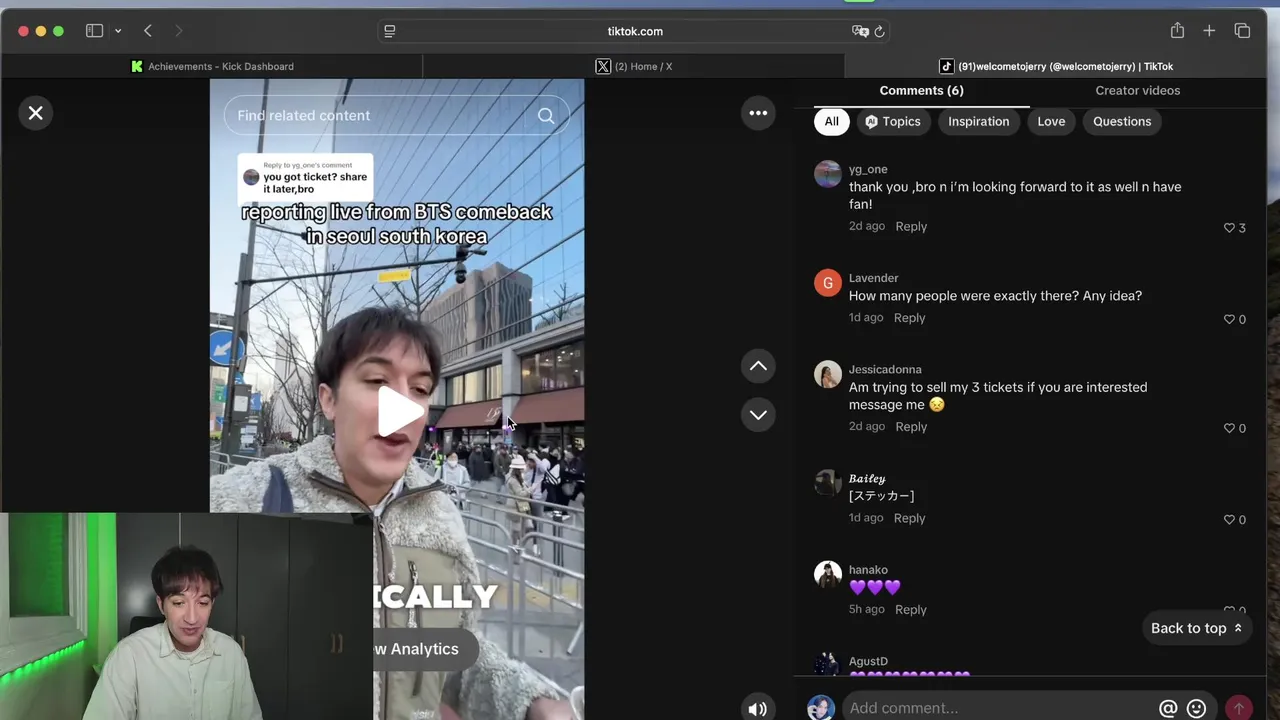The height and width of the screenshot is (720, 1280).
Task: Filter comments by Topics
Action: click(x=892, y=121)
